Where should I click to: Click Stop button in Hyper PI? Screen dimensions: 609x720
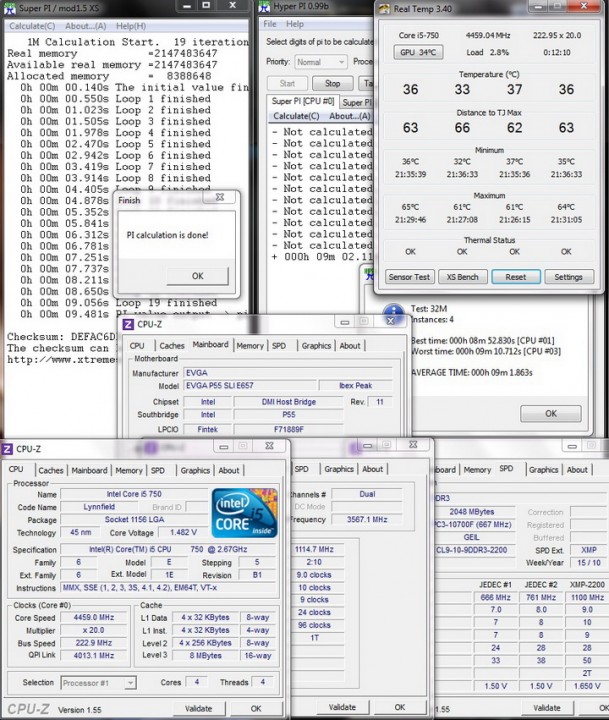click(x=333, y=84)
